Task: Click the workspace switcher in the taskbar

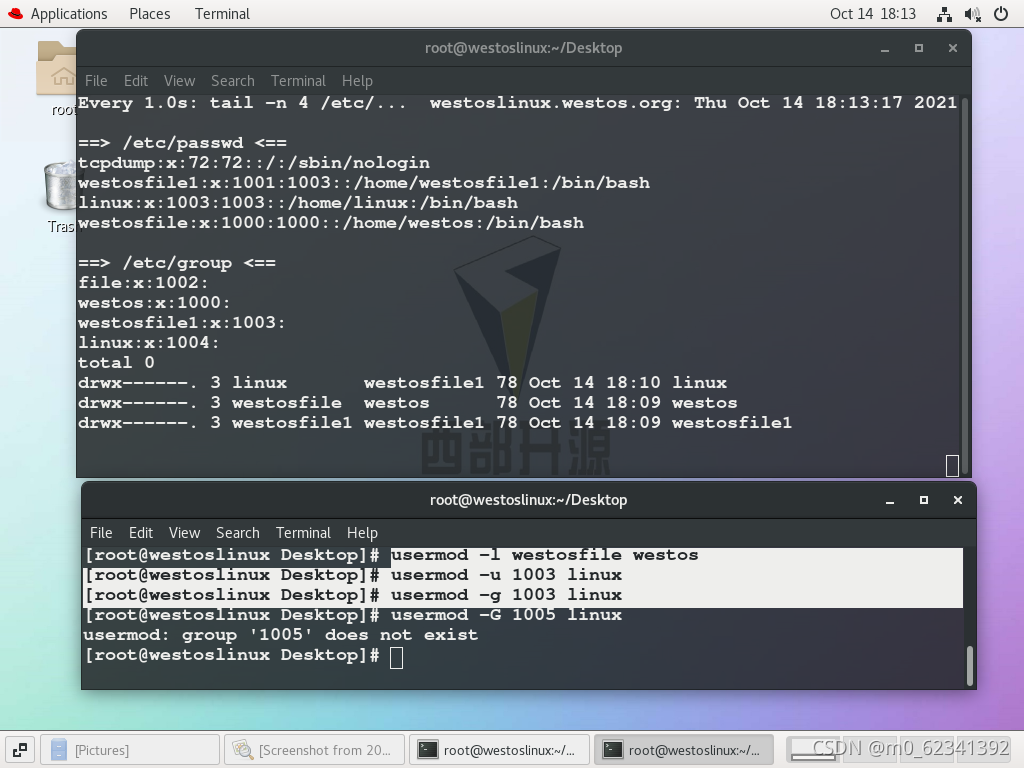Action: (19, 749)
